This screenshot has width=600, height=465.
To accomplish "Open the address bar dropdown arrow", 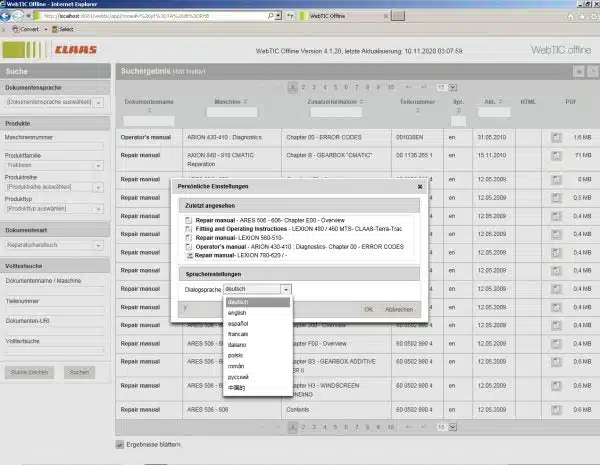I will coord(279,16).
